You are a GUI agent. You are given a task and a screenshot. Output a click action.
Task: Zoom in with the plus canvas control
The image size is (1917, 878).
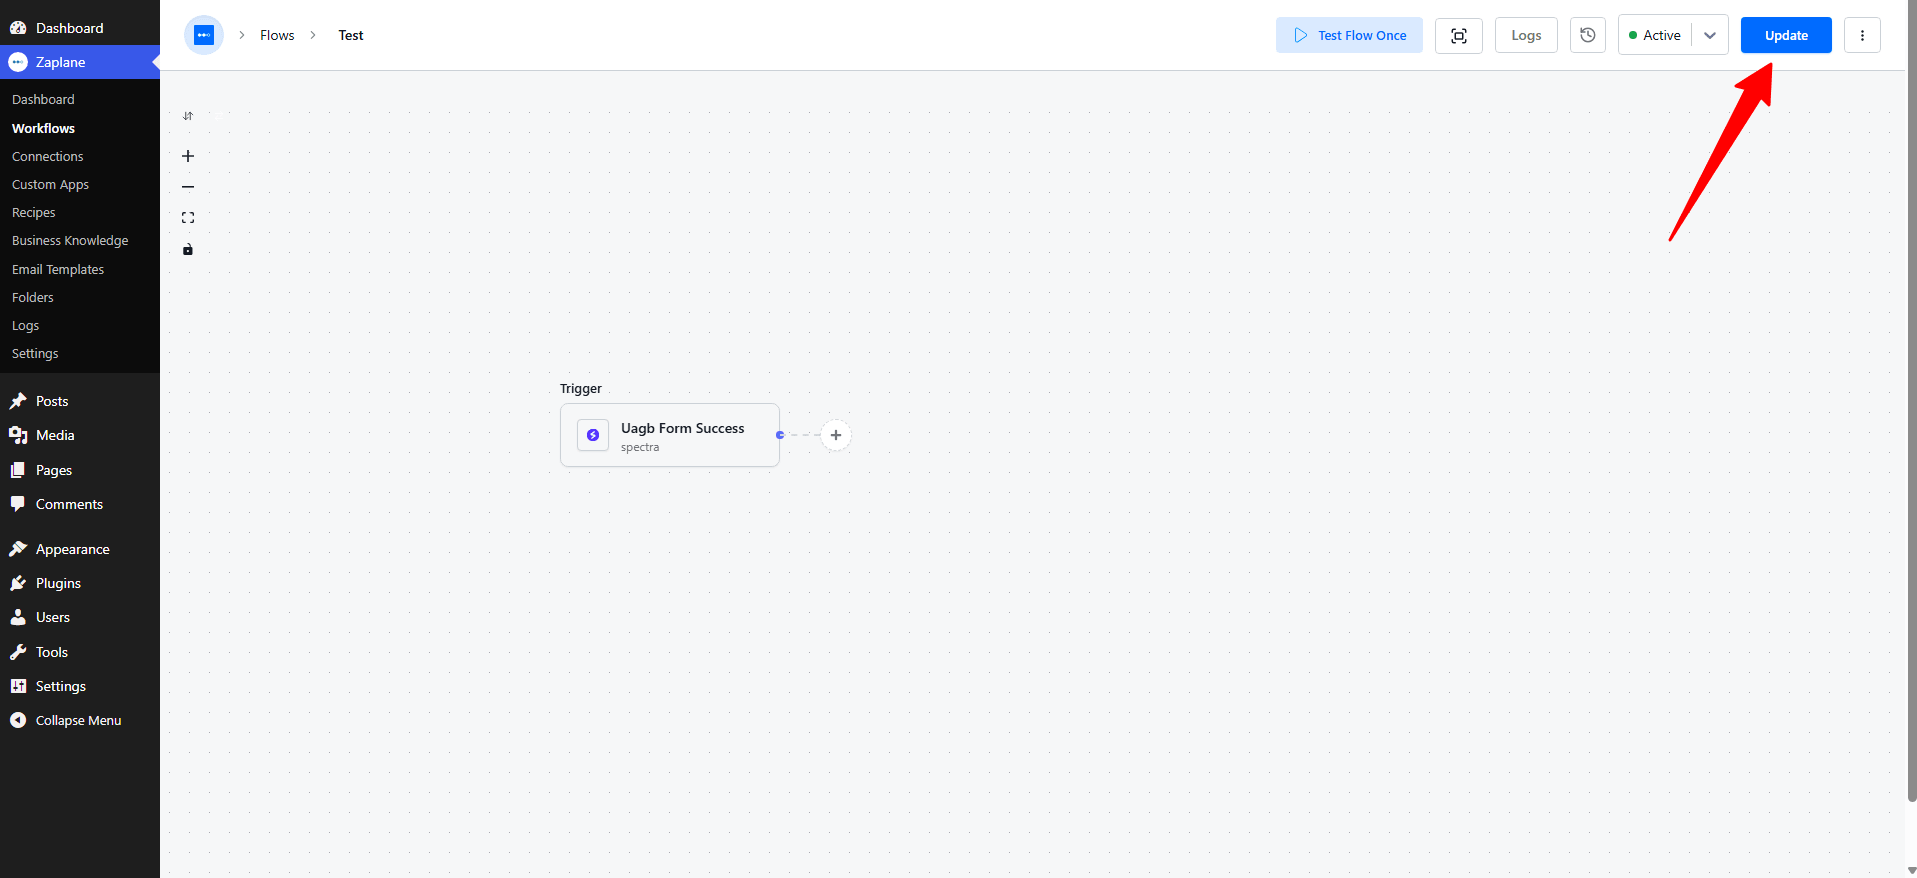[188, 156]
